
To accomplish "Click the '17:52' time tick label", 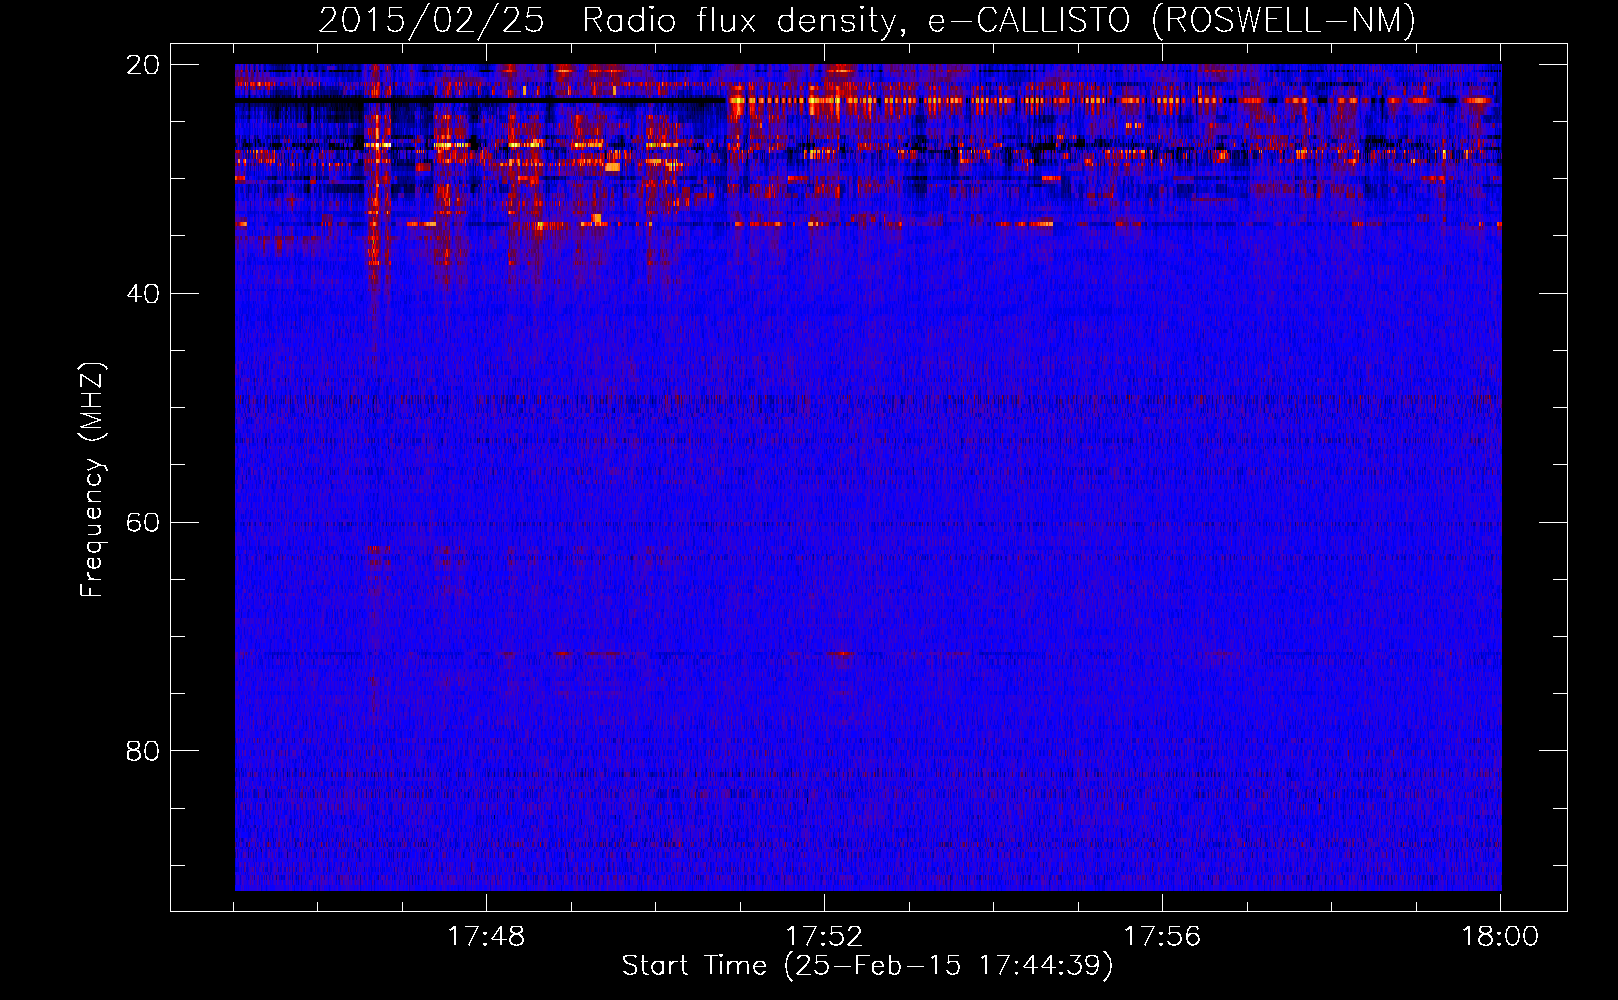I will 824,937.
